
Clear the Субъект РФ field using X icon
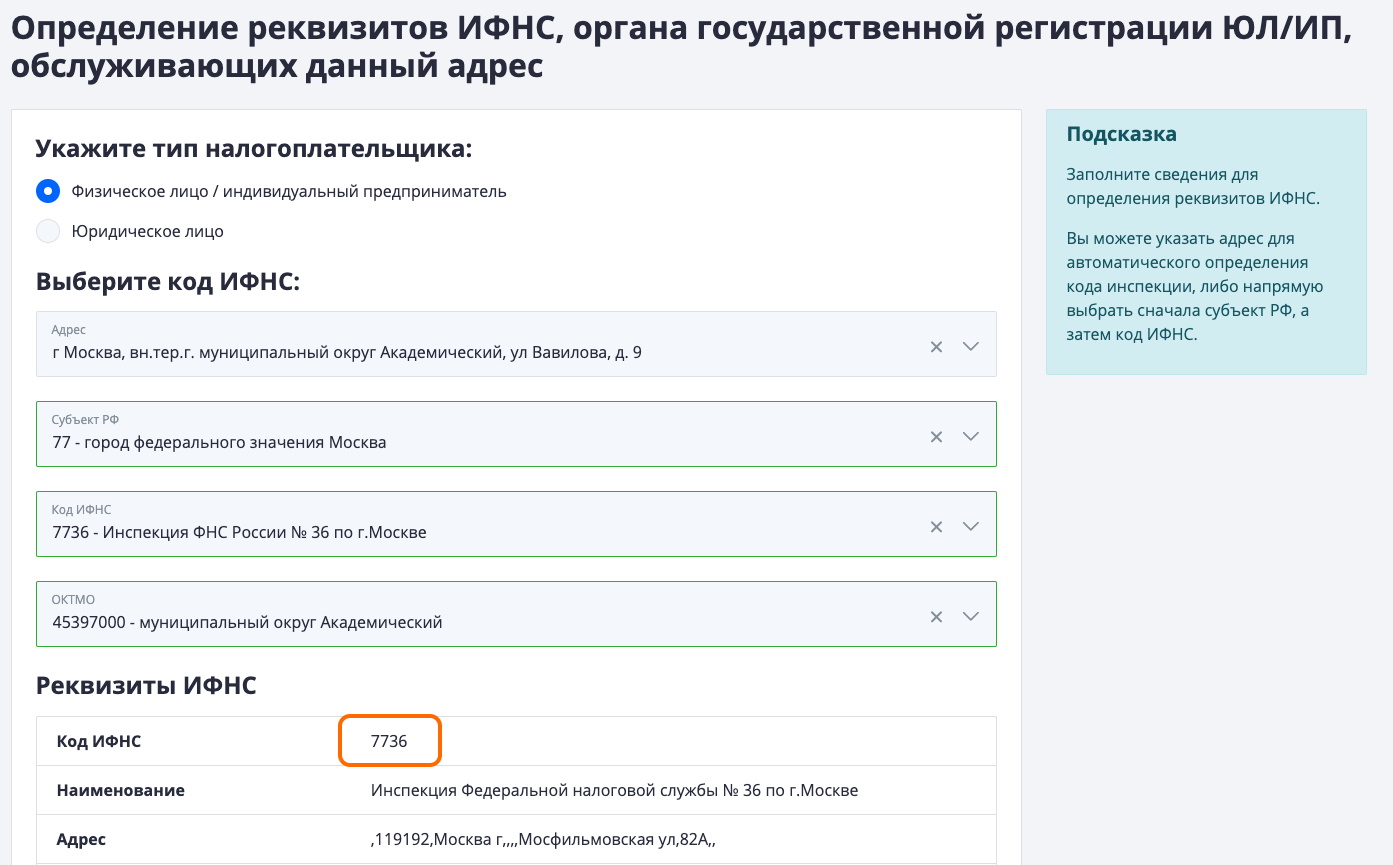[x=936, y=437]
